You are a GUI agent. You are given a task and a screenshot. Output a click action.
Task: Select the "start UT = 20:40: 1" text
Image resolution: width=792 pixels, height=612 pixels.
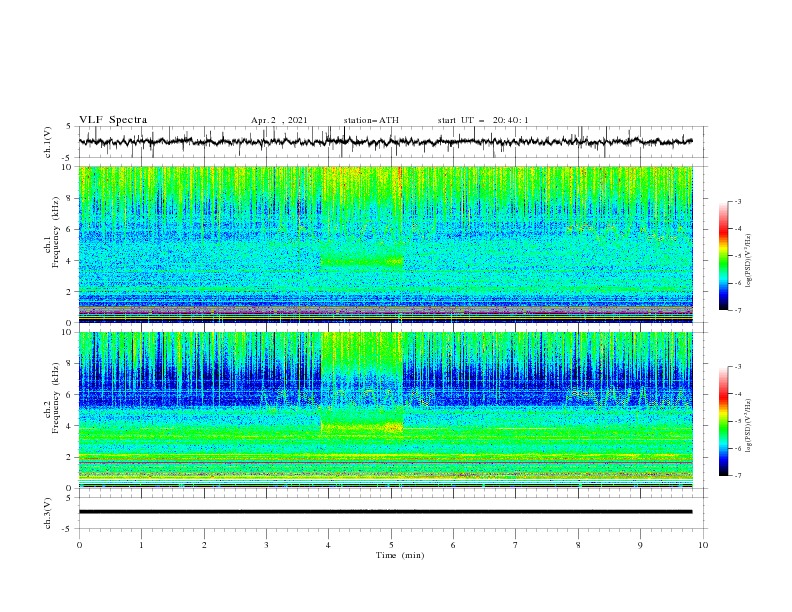point(483,120)
